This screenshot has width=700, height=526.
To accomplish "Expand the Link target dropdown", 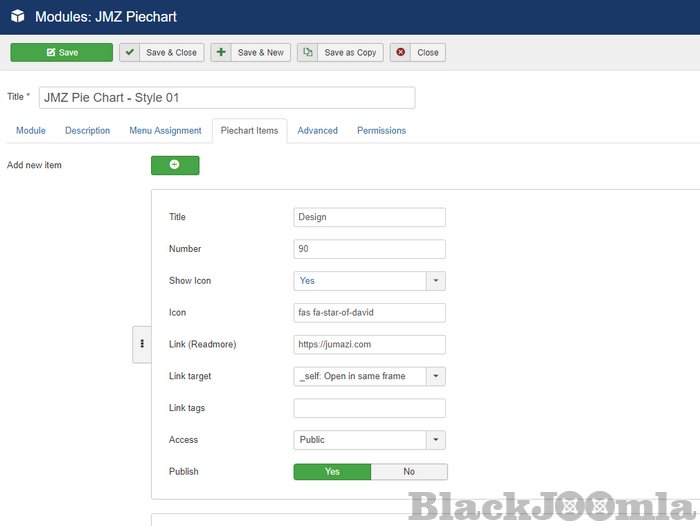I will click(369, 376).
